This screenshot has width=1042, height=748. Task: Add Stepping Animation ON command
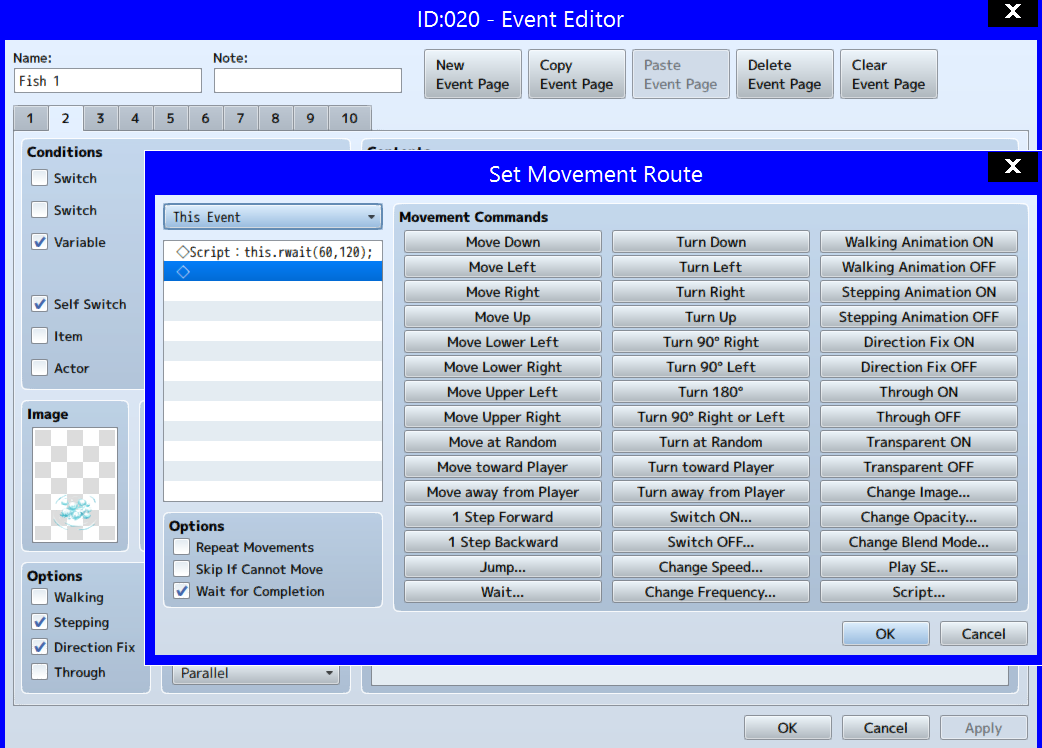pos(918,292)
